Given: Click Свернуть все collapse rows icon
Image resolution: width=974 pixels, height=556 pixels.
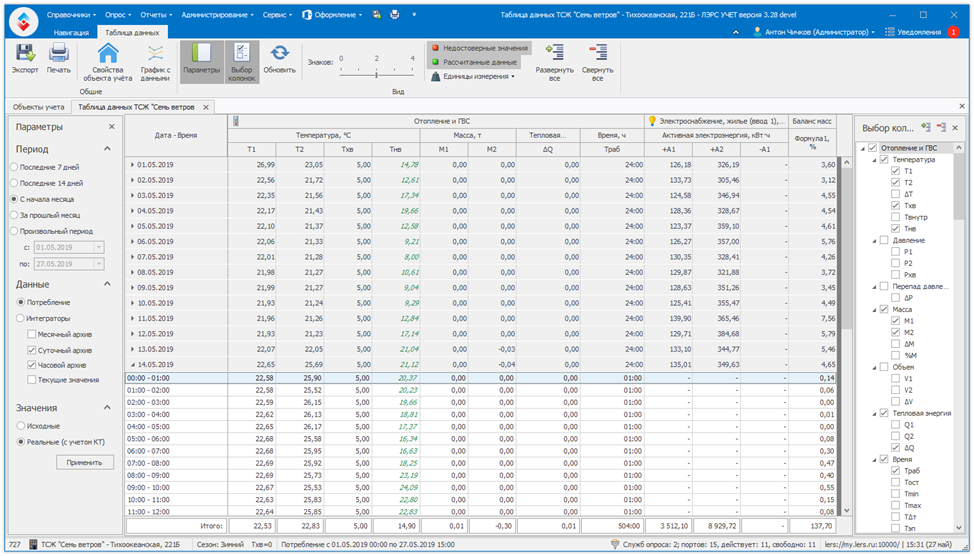Looking at the screenshot, I should click(x=598, y=52).
